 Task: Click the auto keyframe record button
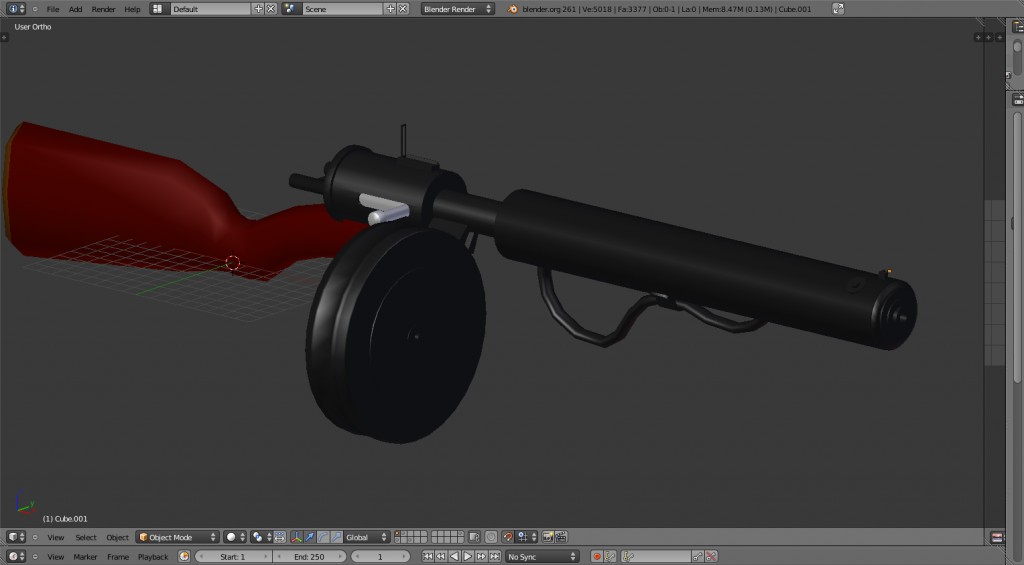[597, 556]
